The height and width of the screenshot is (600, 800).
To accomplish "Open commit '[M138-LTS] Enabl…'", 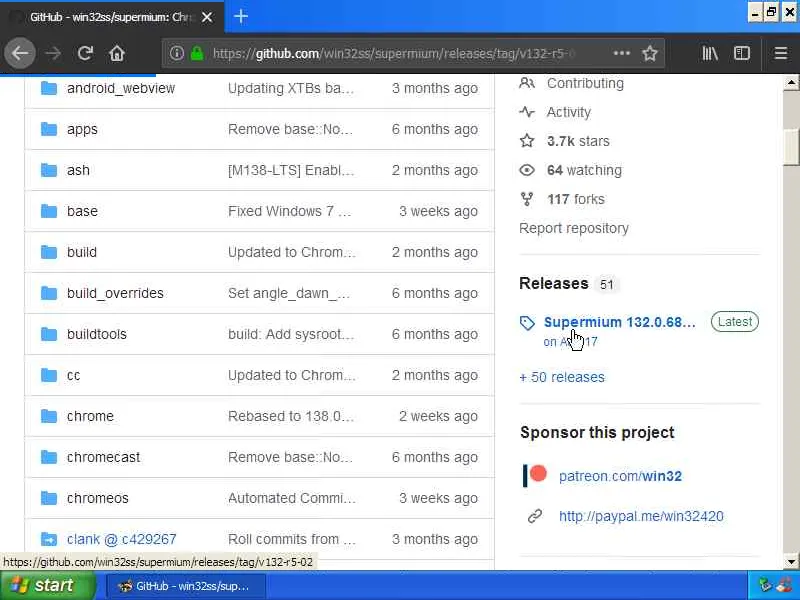I will (291, 170).
